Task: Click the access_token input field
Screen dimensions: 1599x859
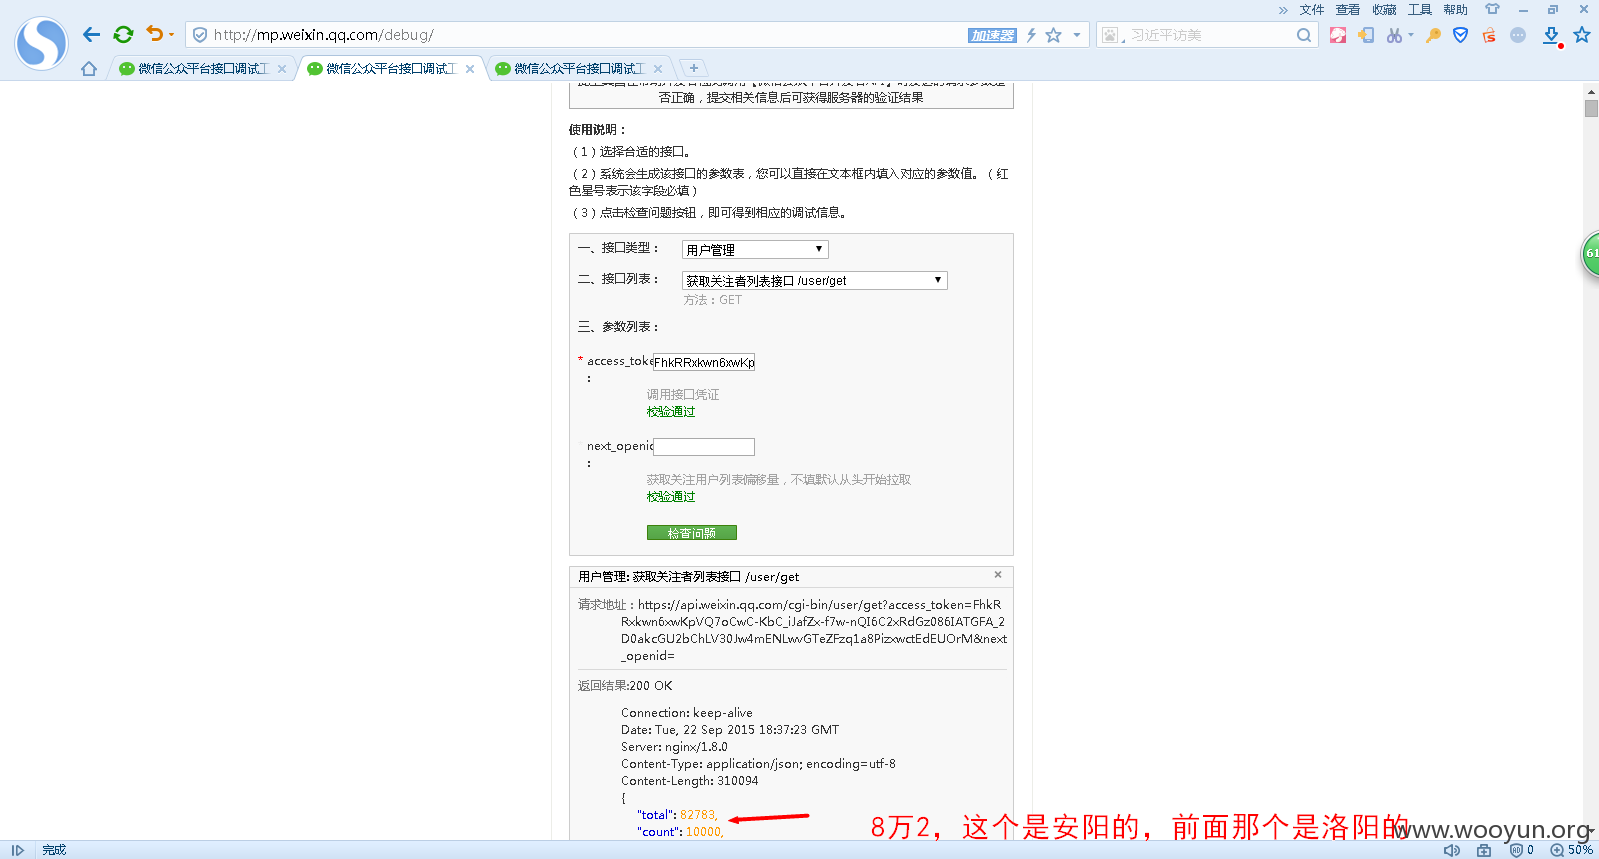Action: pyautogui.click(x=704, y=362)
